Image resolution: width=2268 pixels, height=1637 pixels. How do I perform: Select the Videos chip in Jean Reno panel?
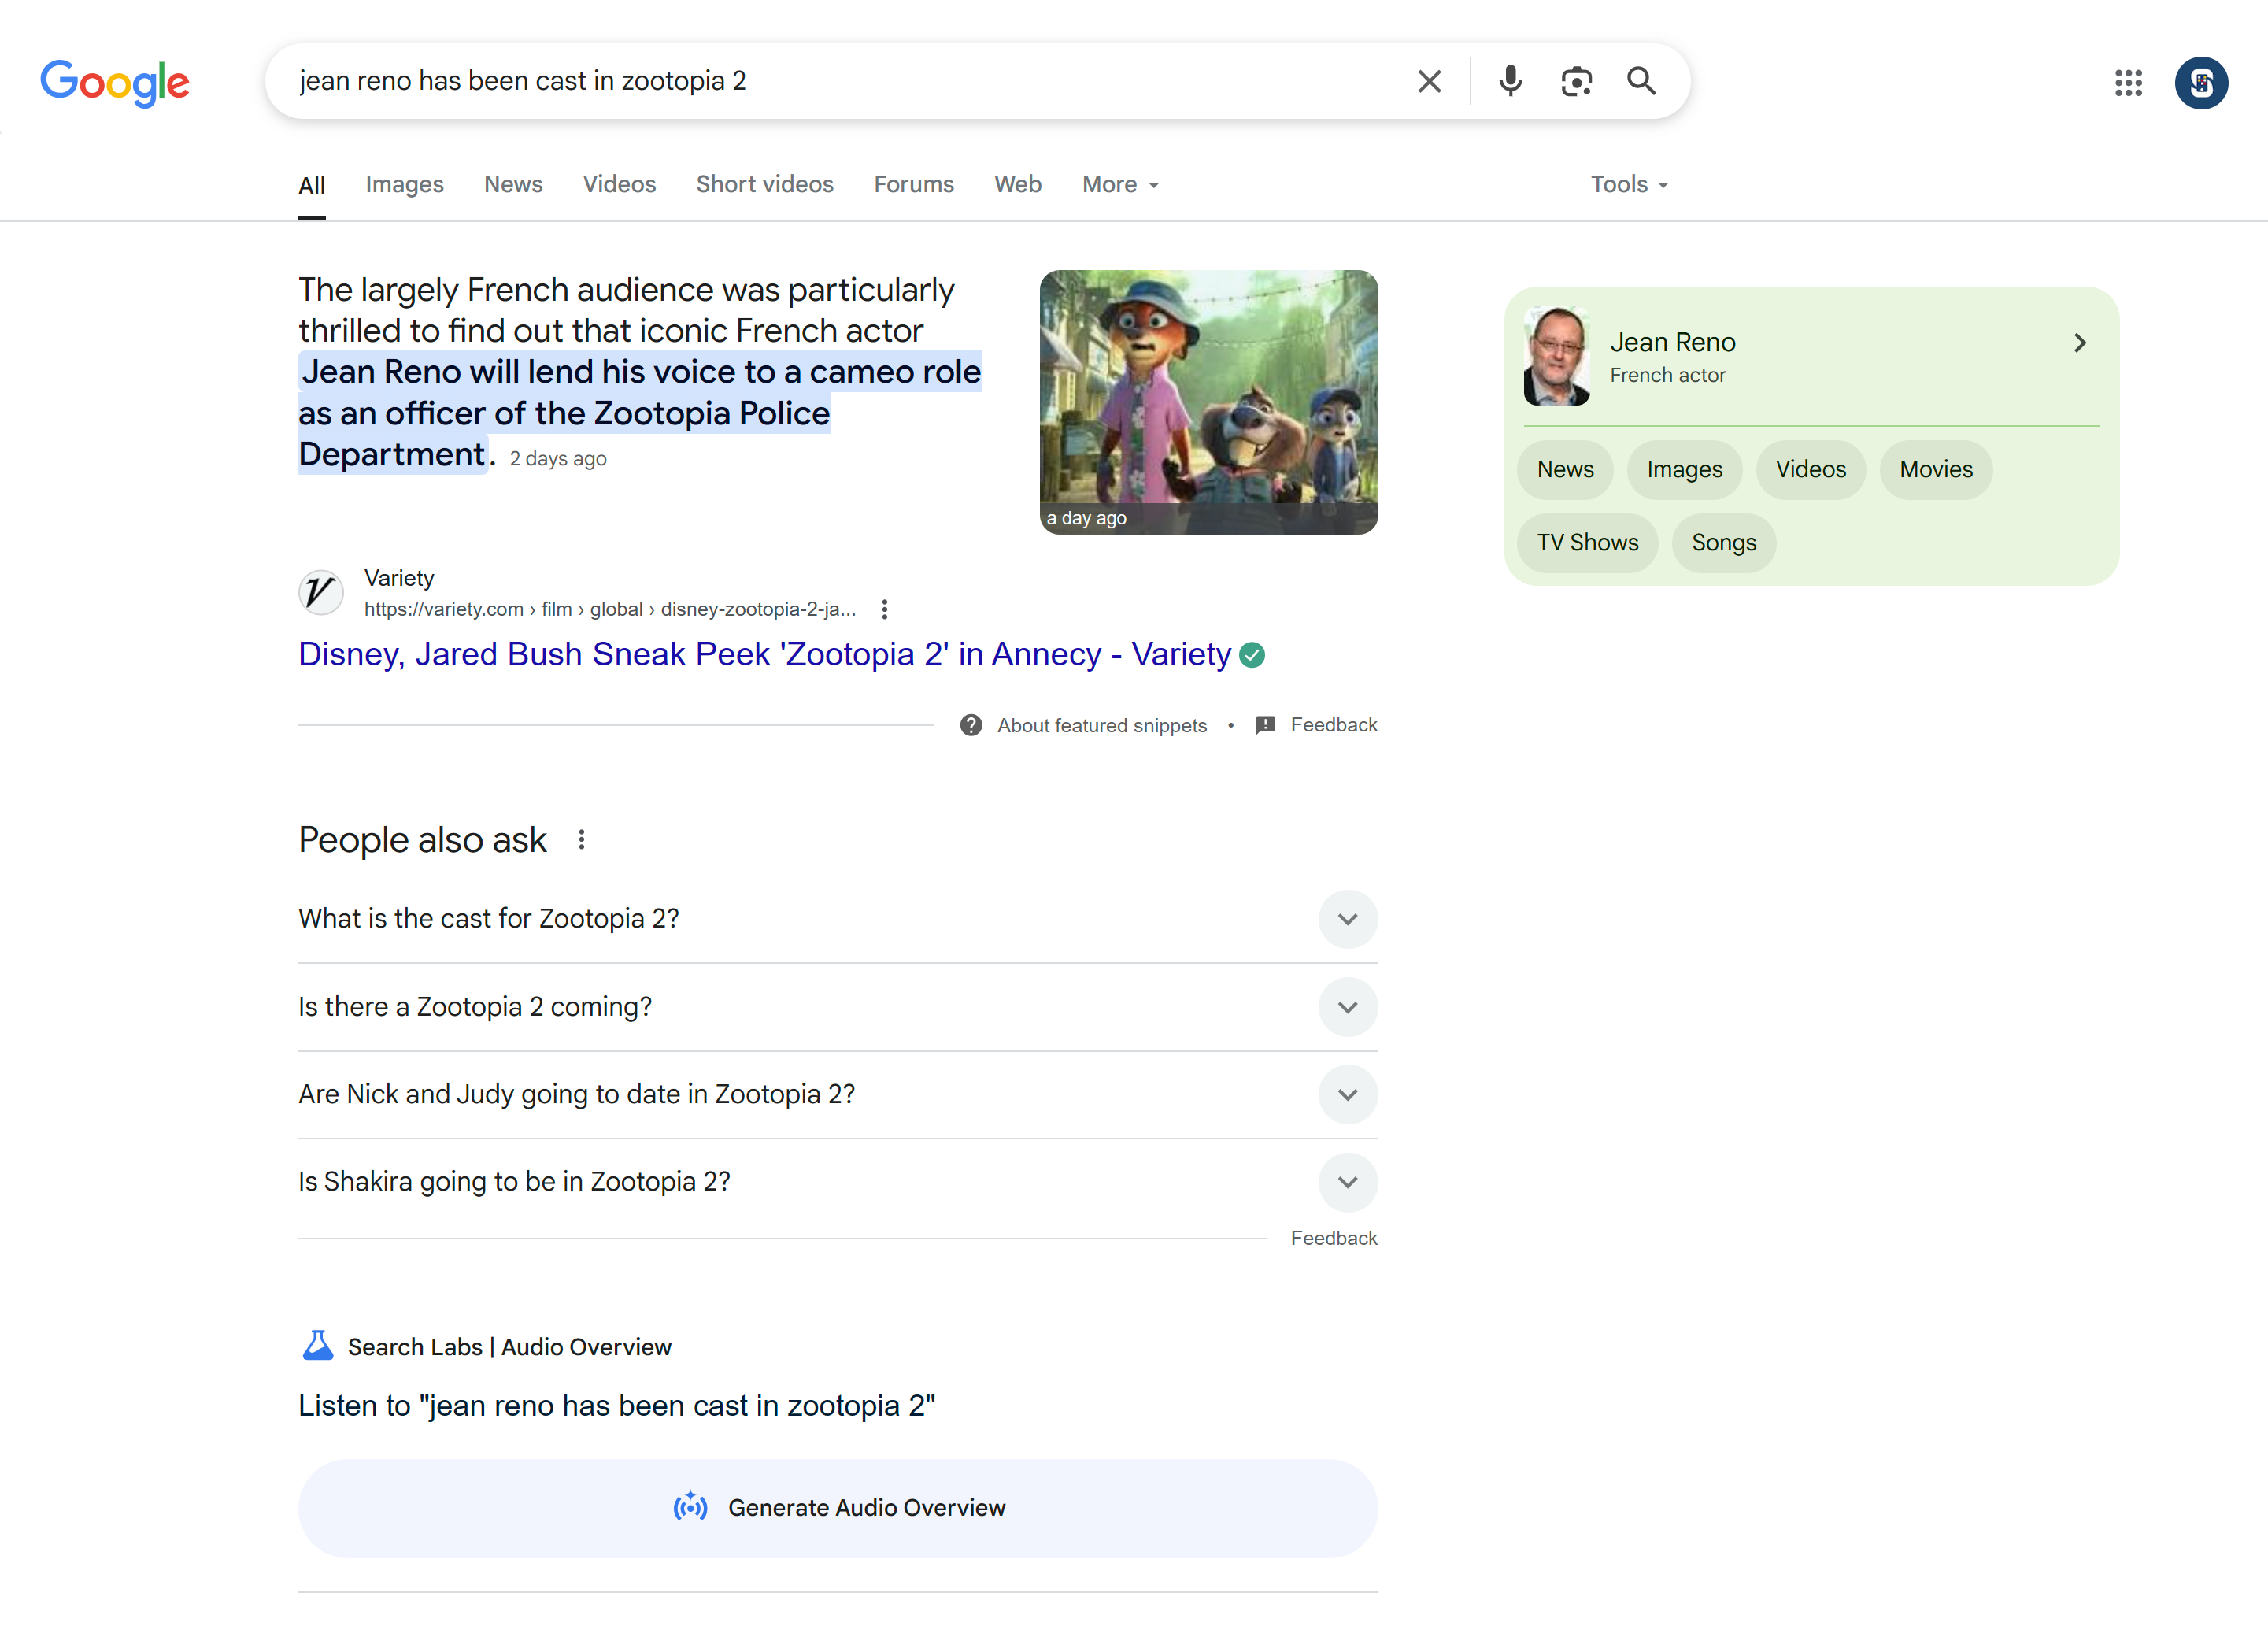[1810, 470]
